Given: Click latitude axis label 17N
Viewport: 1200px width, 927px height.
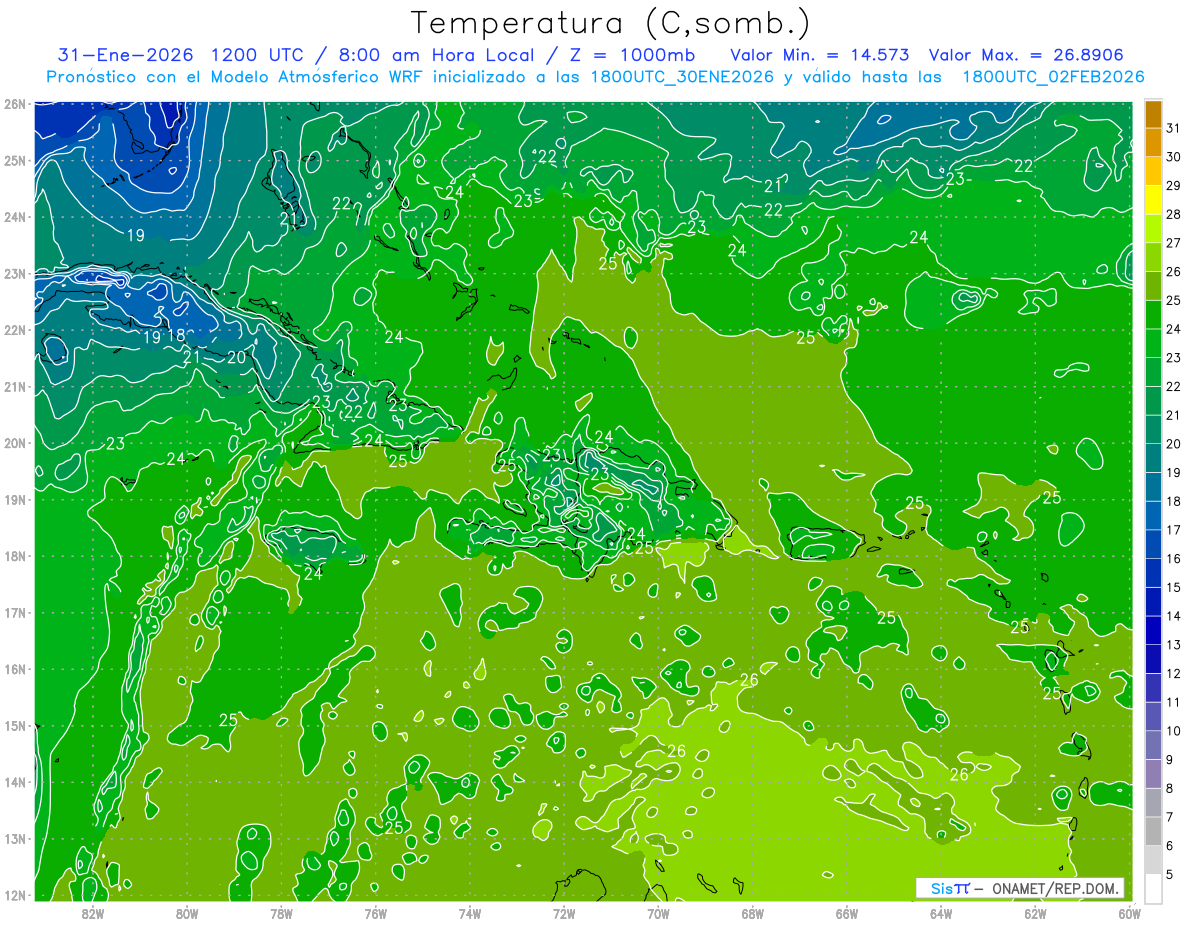Looking at the screenshot, I should (x=14, y=612).
